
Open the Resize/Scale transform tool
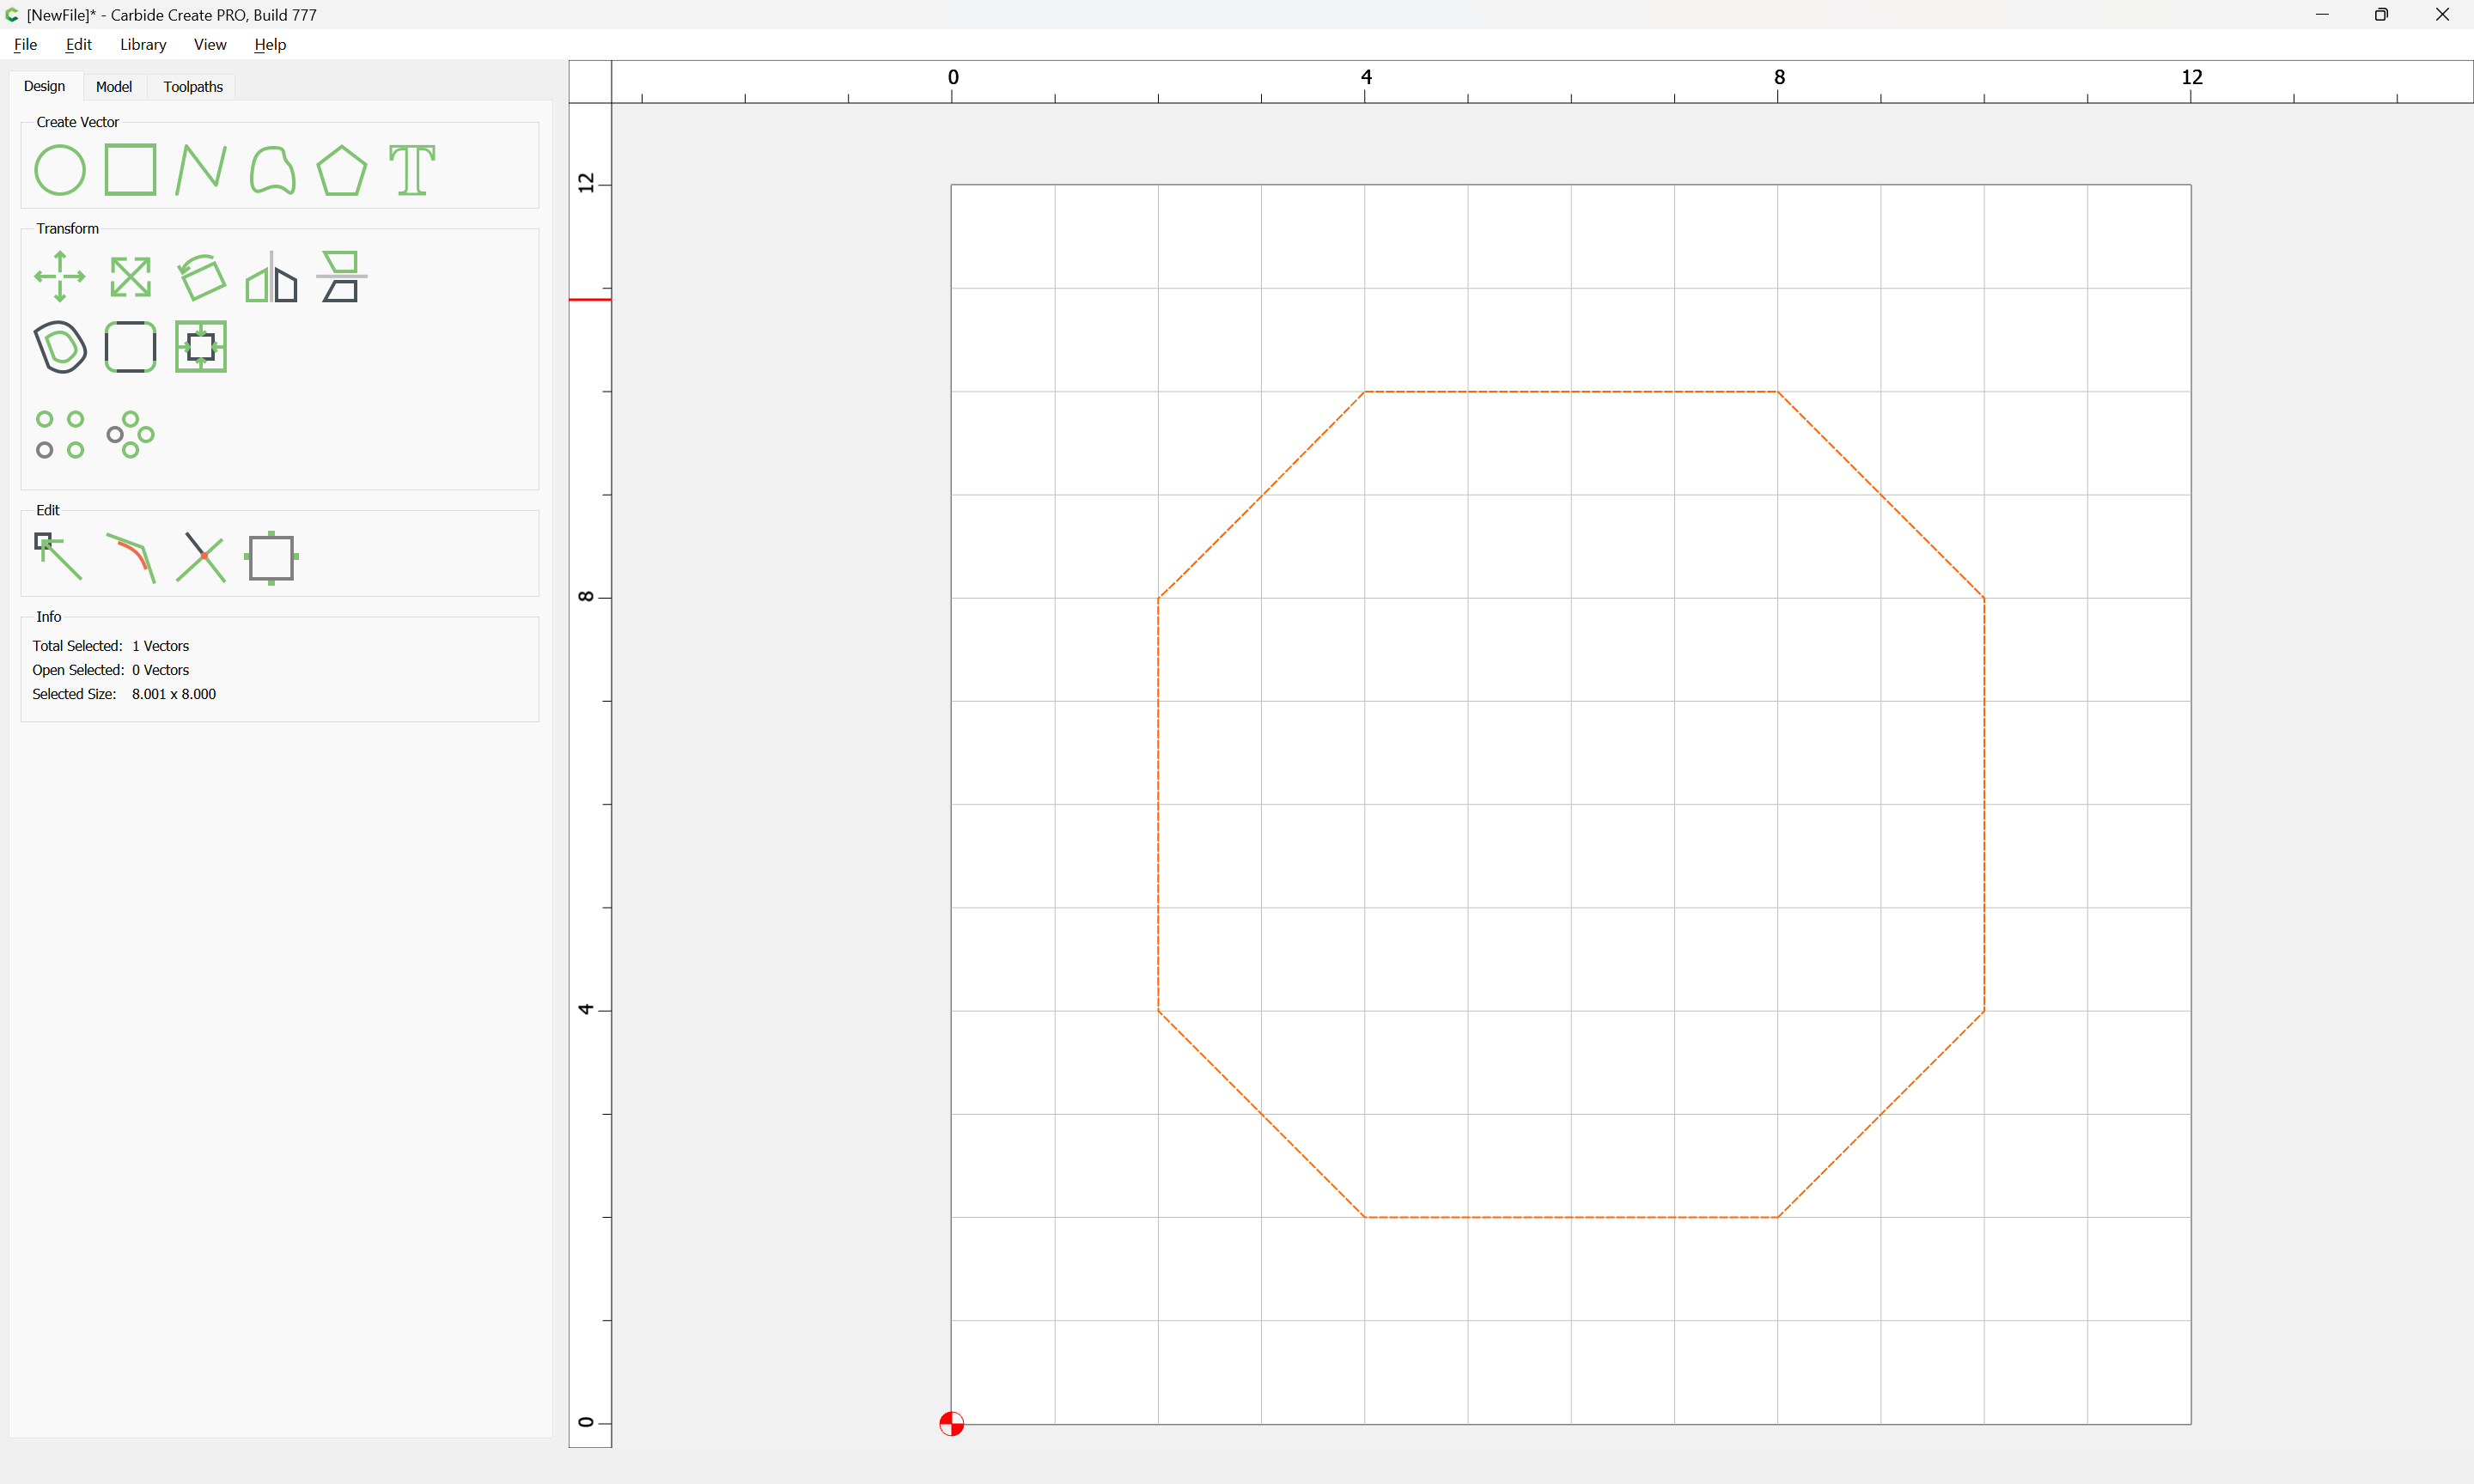click(130, 277)
